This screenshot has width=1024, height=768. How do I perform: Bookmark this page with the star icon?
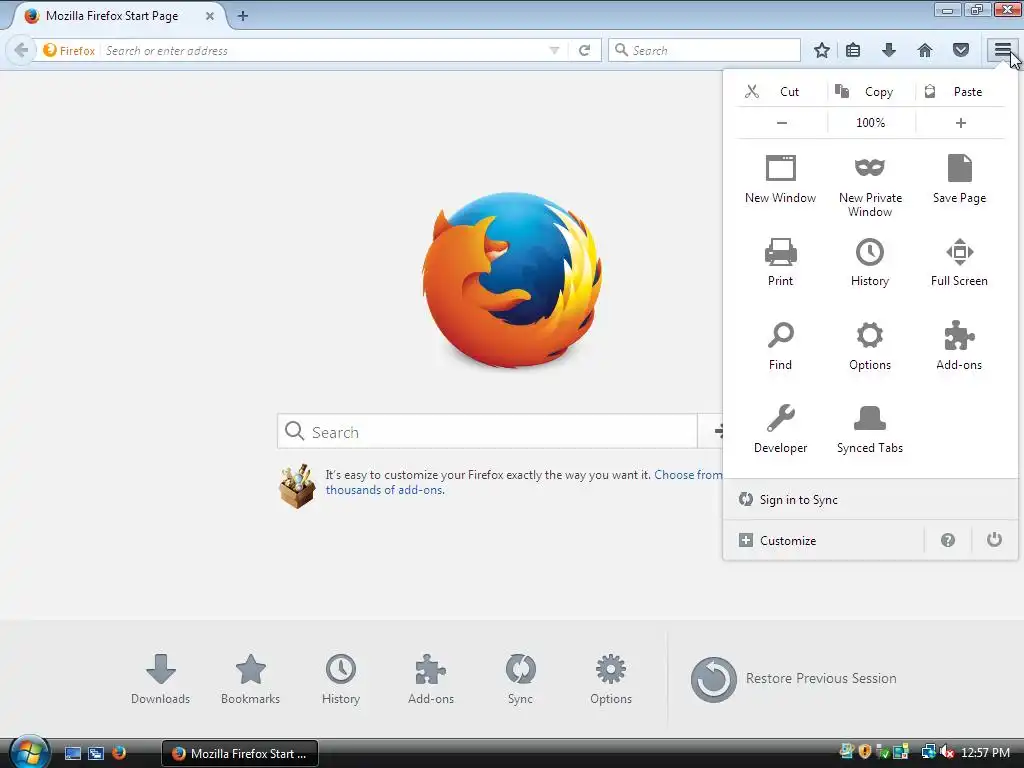[822, 50]
